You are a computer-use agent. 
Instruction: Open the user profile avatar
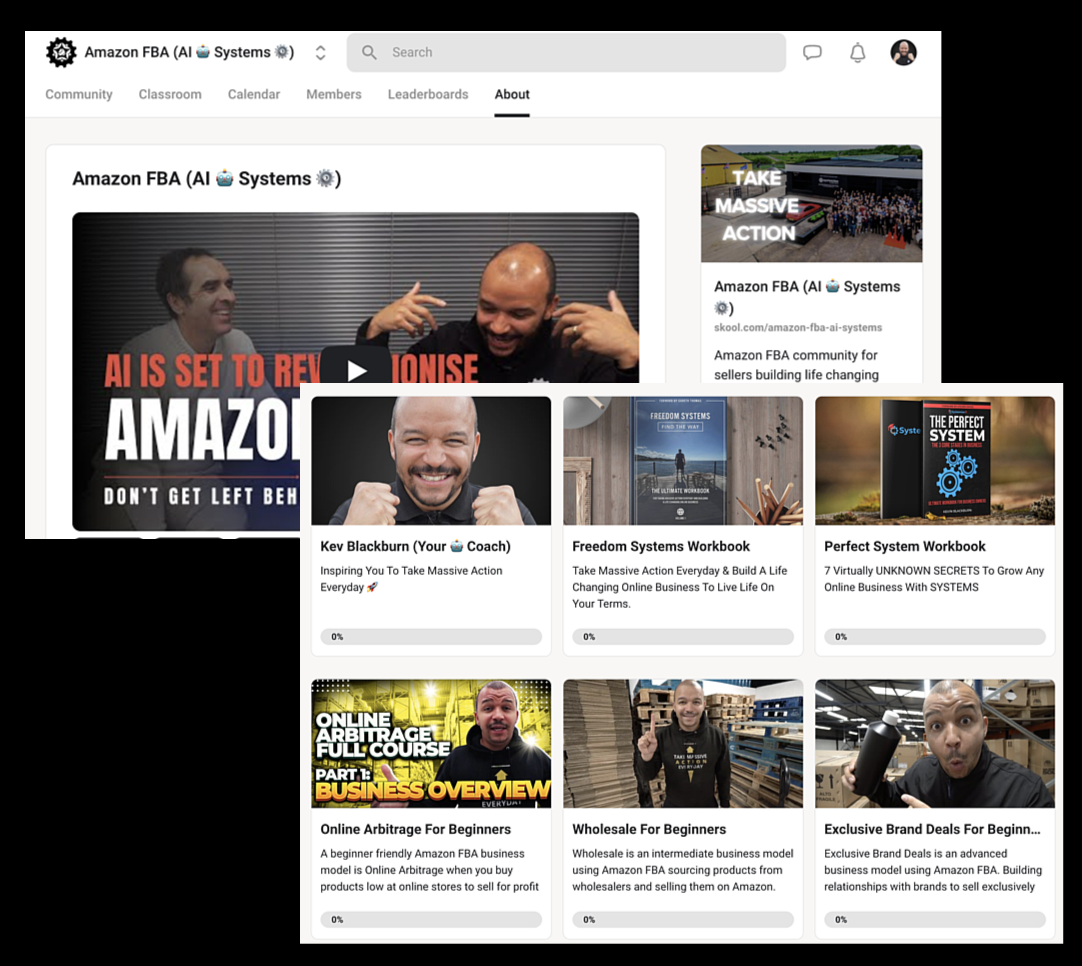pyautogui.click(x=903, y=52)
